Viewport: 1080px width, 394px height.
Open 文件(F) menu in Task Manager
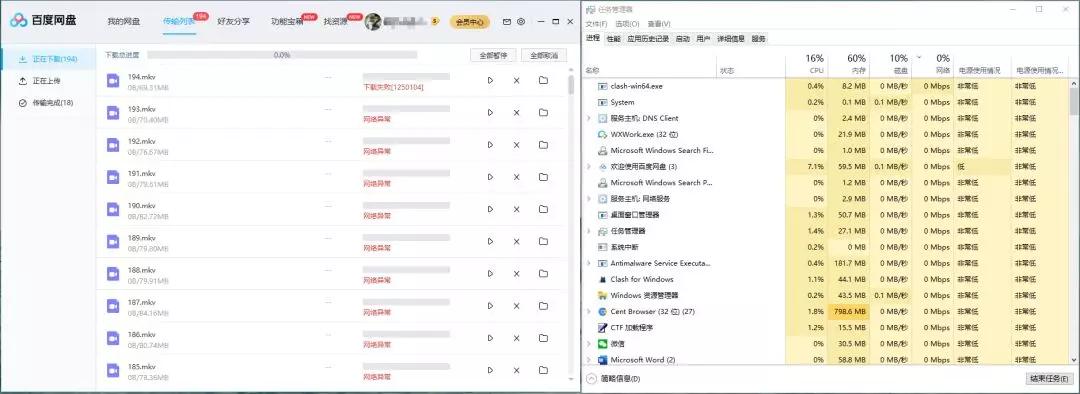point(596,24)
